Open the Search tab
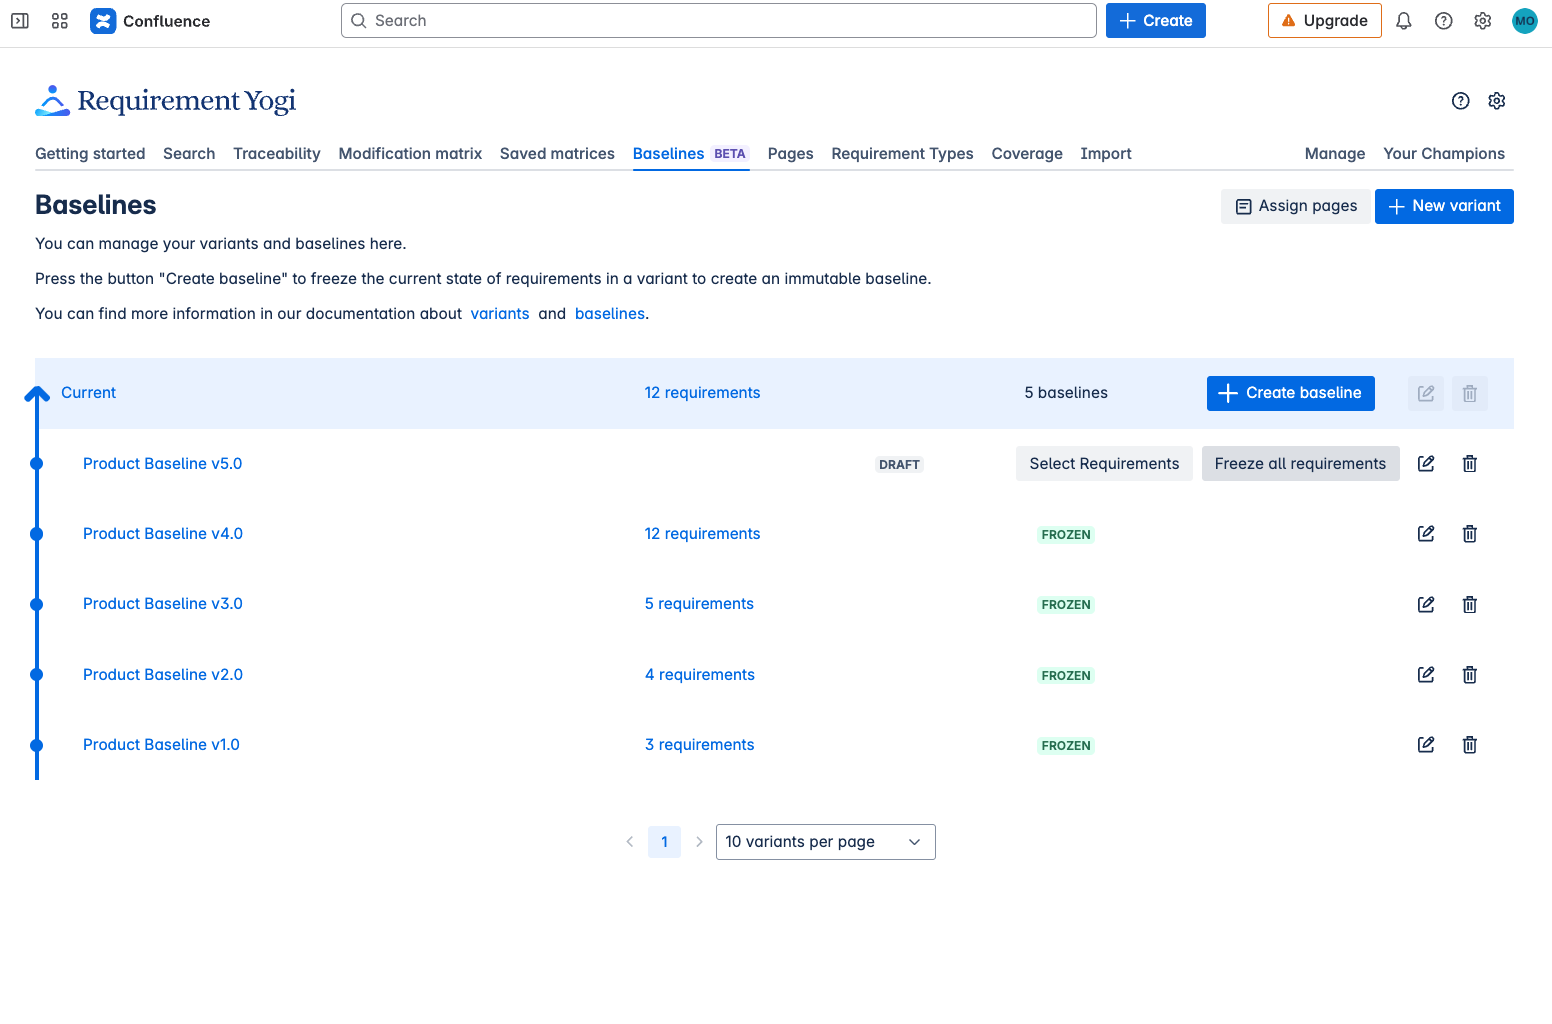Viewport: 1552px width, 1024px height. 189,154
